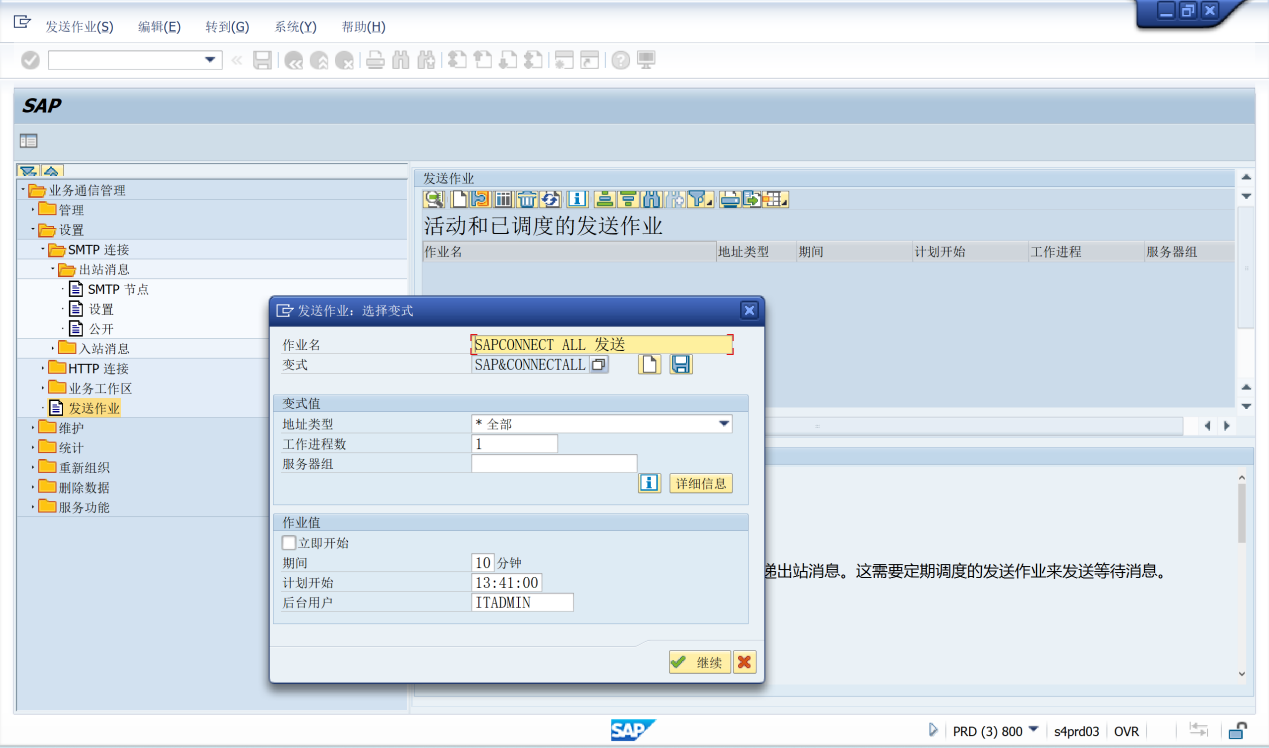Click the 服务器组 column header
This screenshot has height=748, width=1269.
(1188, 252)
